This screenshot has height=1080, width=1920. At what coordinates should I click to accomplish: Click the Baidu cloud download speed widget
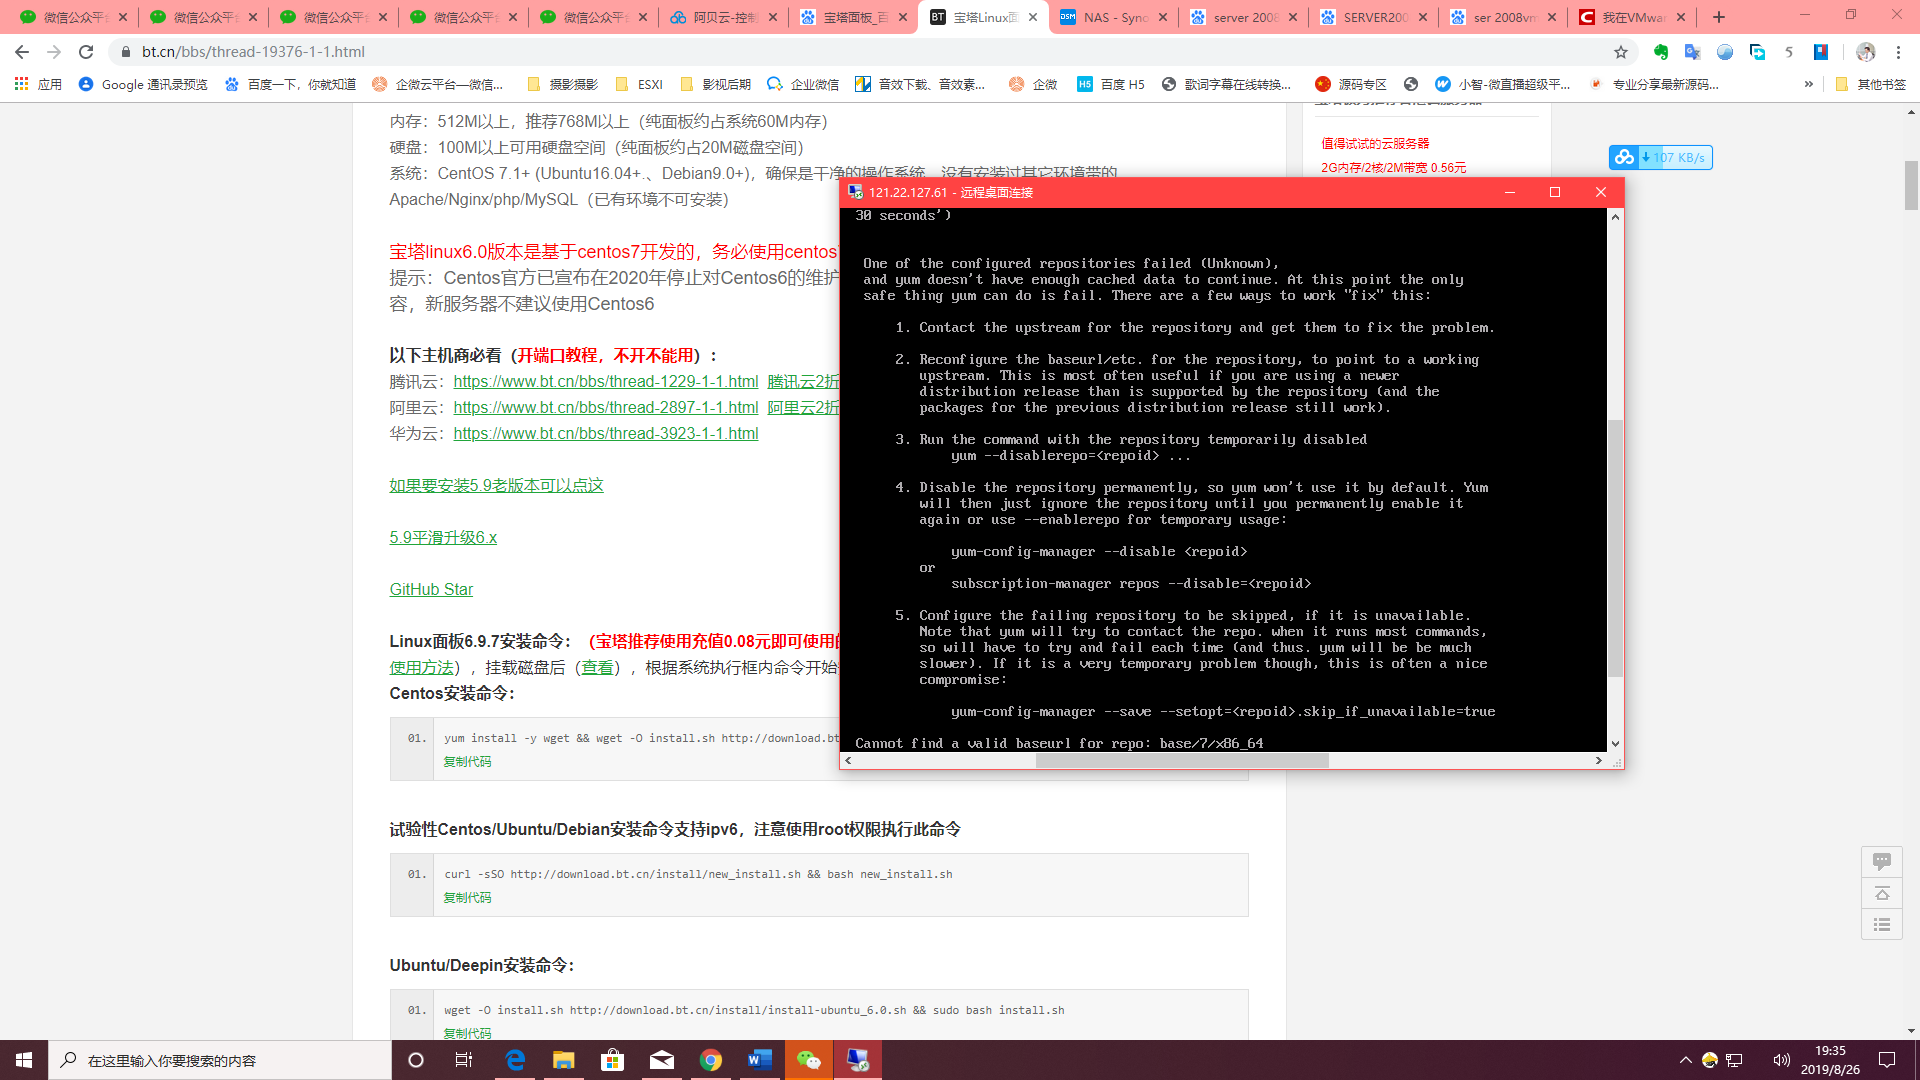click(1660, 157)
